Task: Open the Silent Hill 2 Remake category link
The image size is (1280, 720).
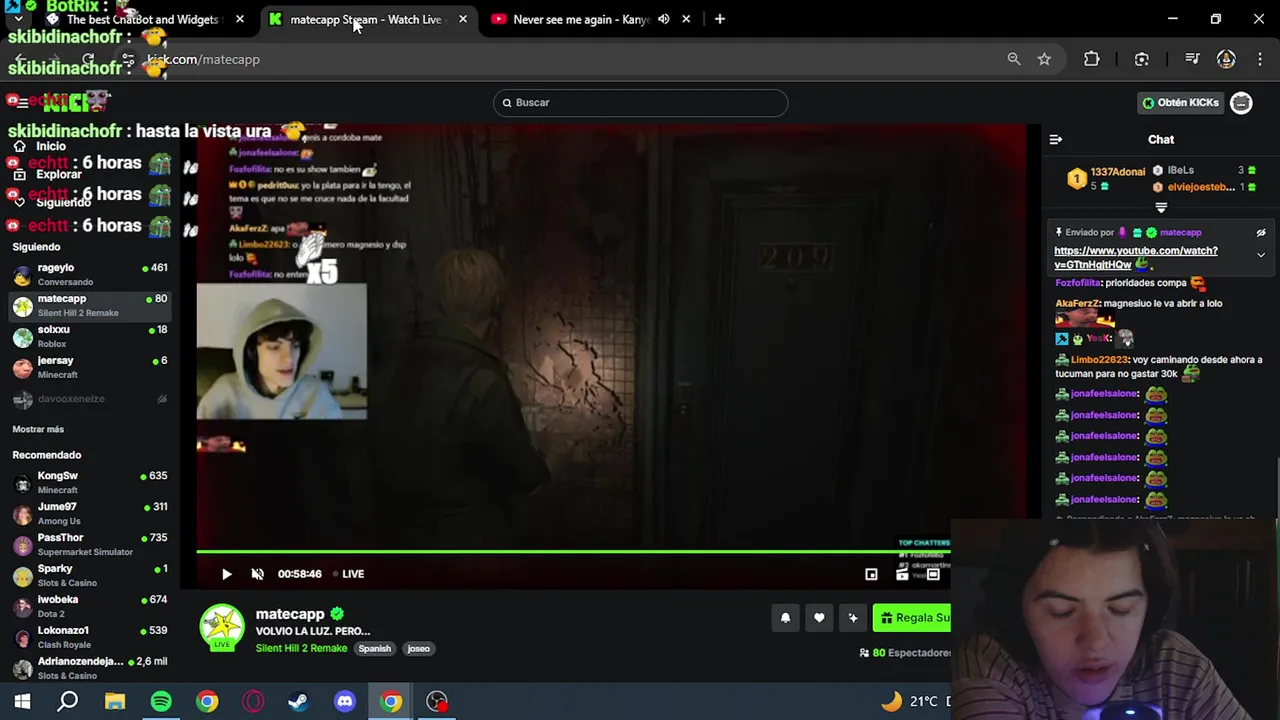Action: tap(301, 648)
